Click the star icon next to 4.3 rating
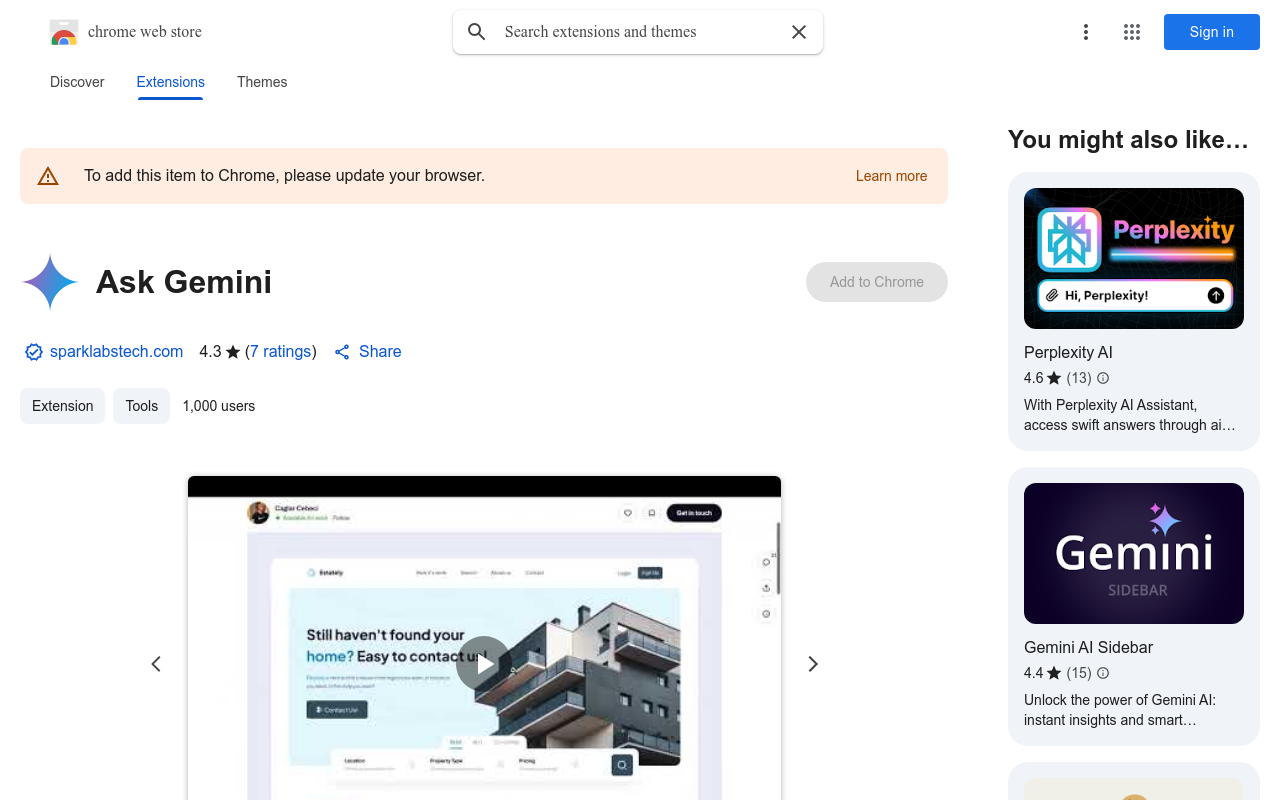The height and width of the screenshot is (800, 1280). pyautogui.click(x=233, y=352)
